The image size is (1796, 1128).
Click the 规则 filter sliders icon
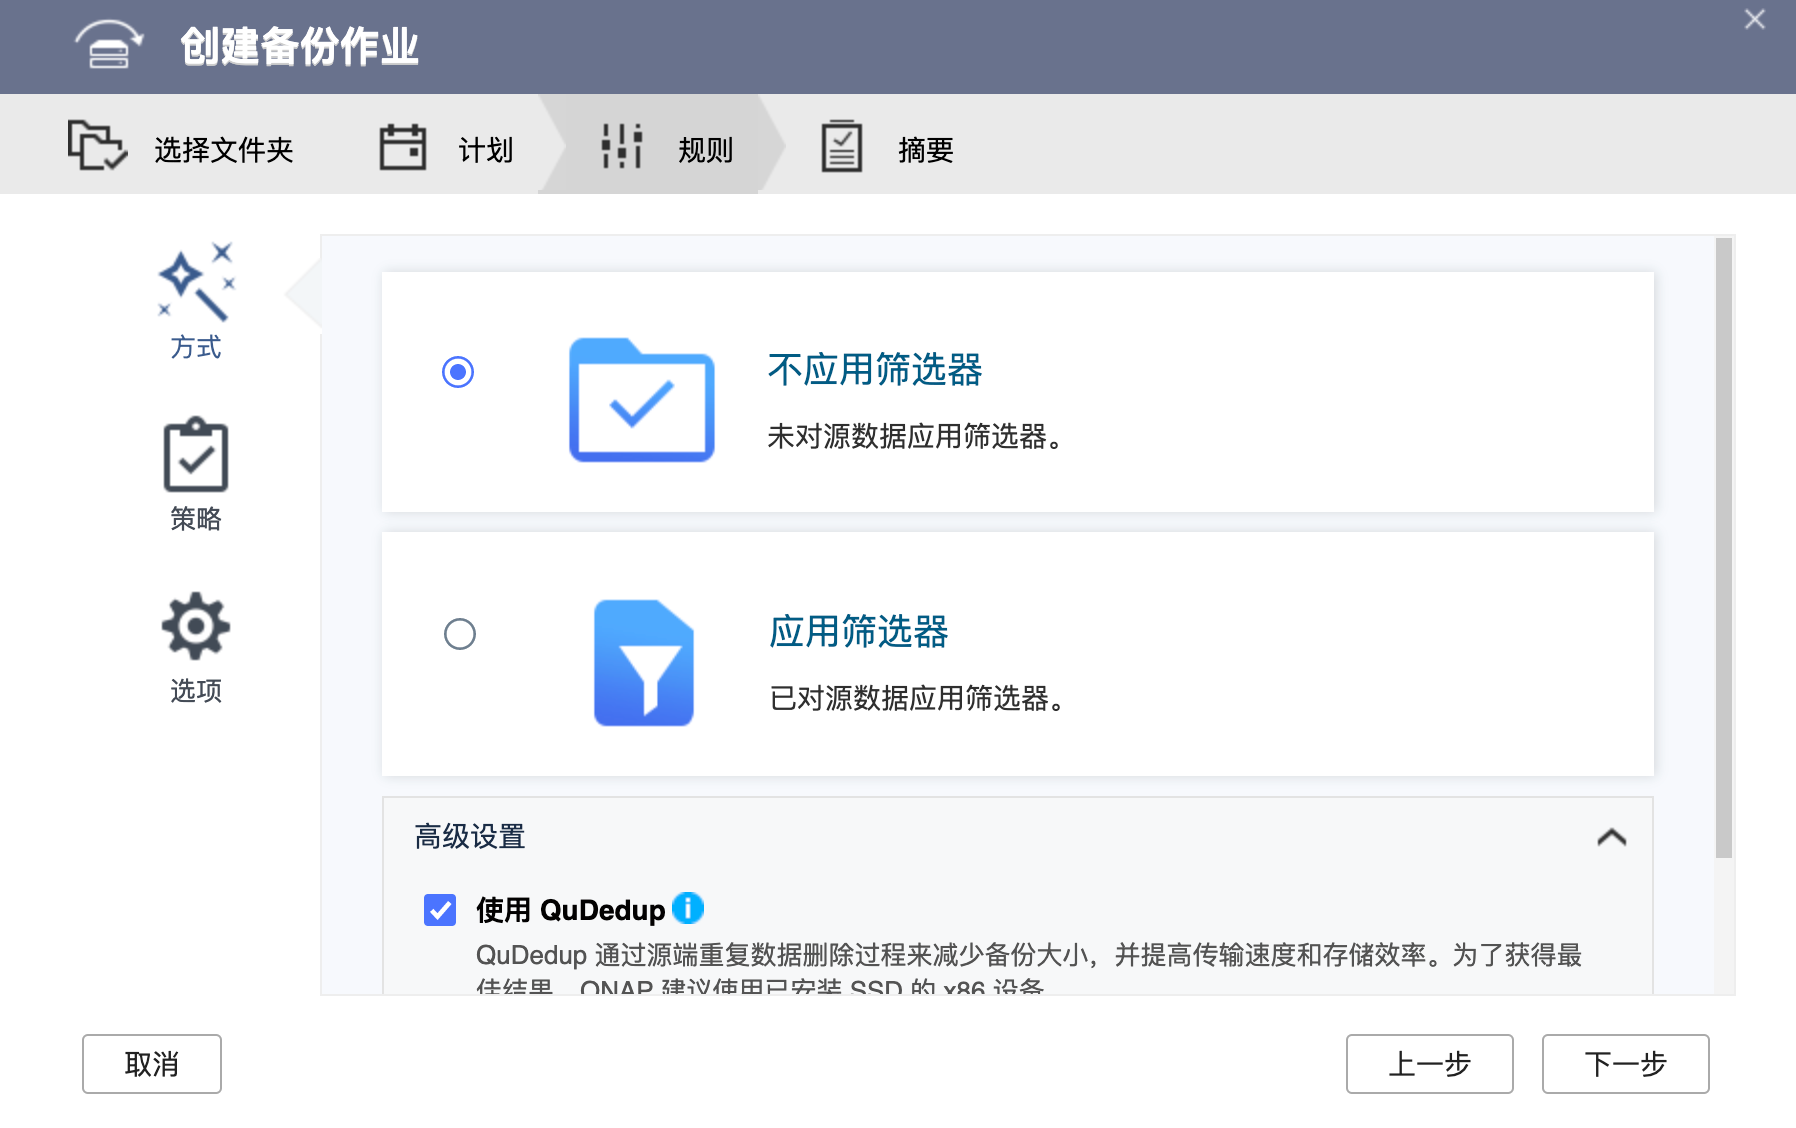620,145
